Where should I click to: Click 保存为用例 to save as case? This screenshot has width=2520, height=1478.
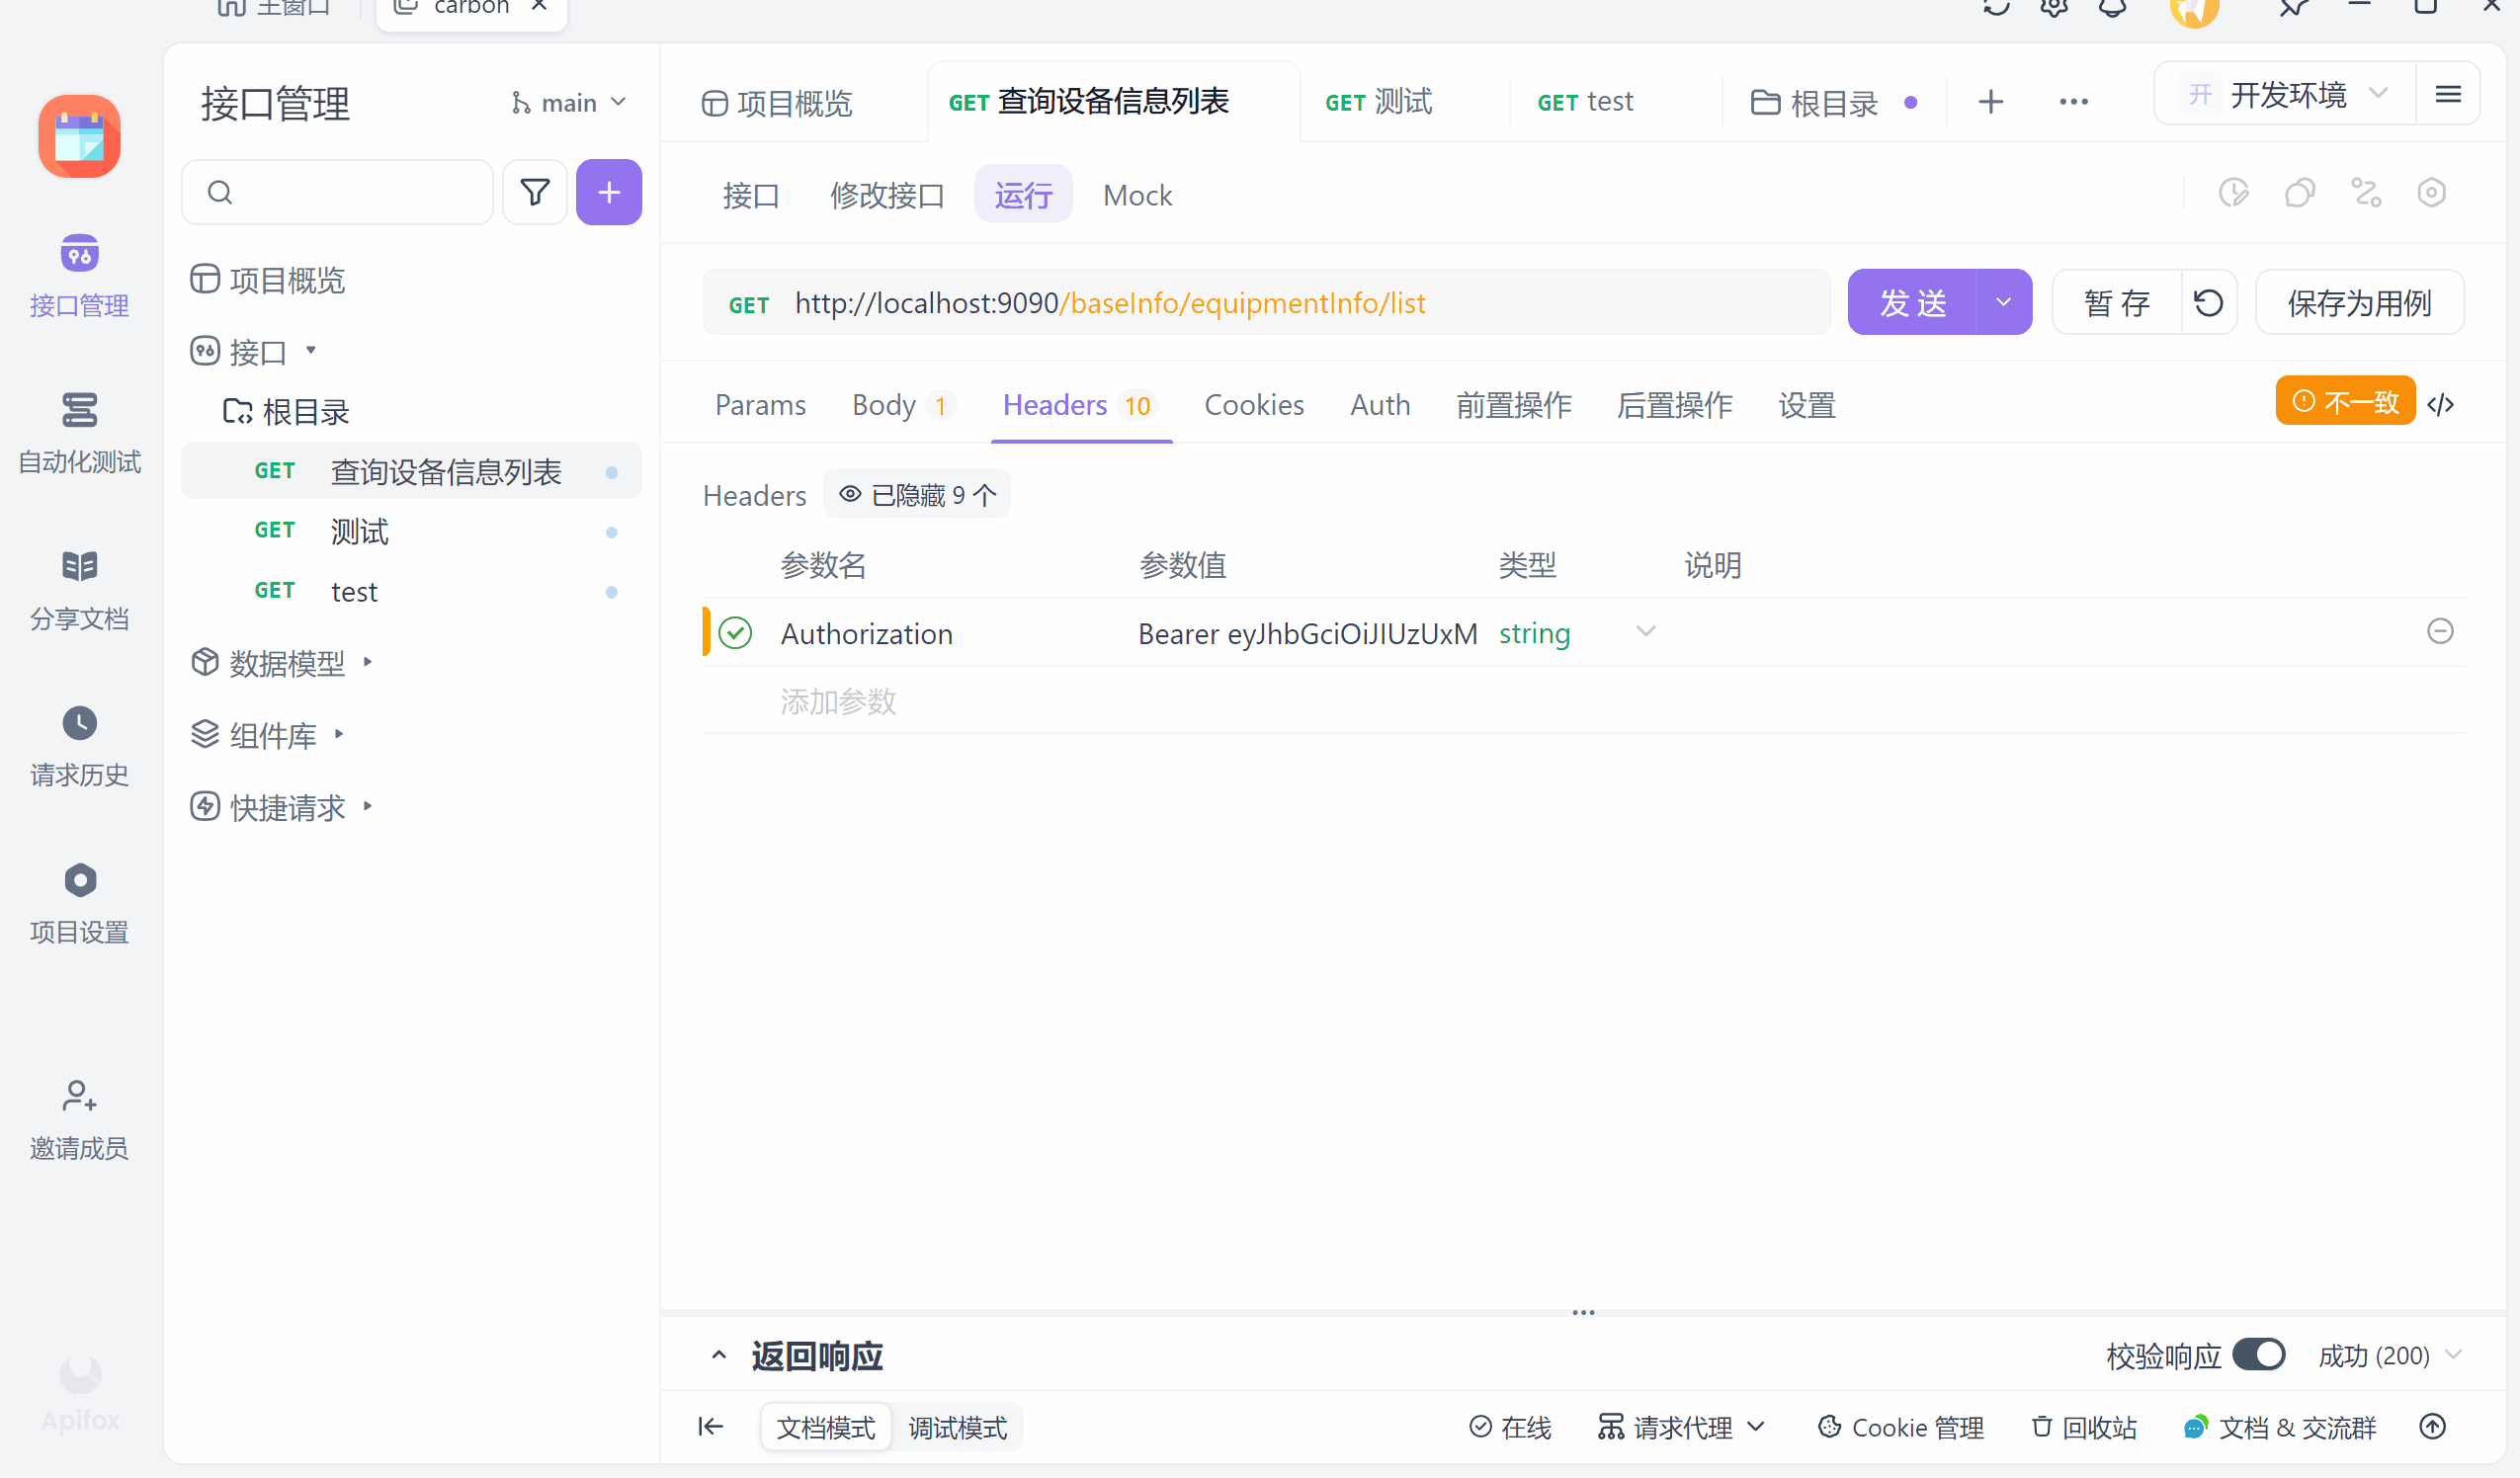click(2359, 302)
